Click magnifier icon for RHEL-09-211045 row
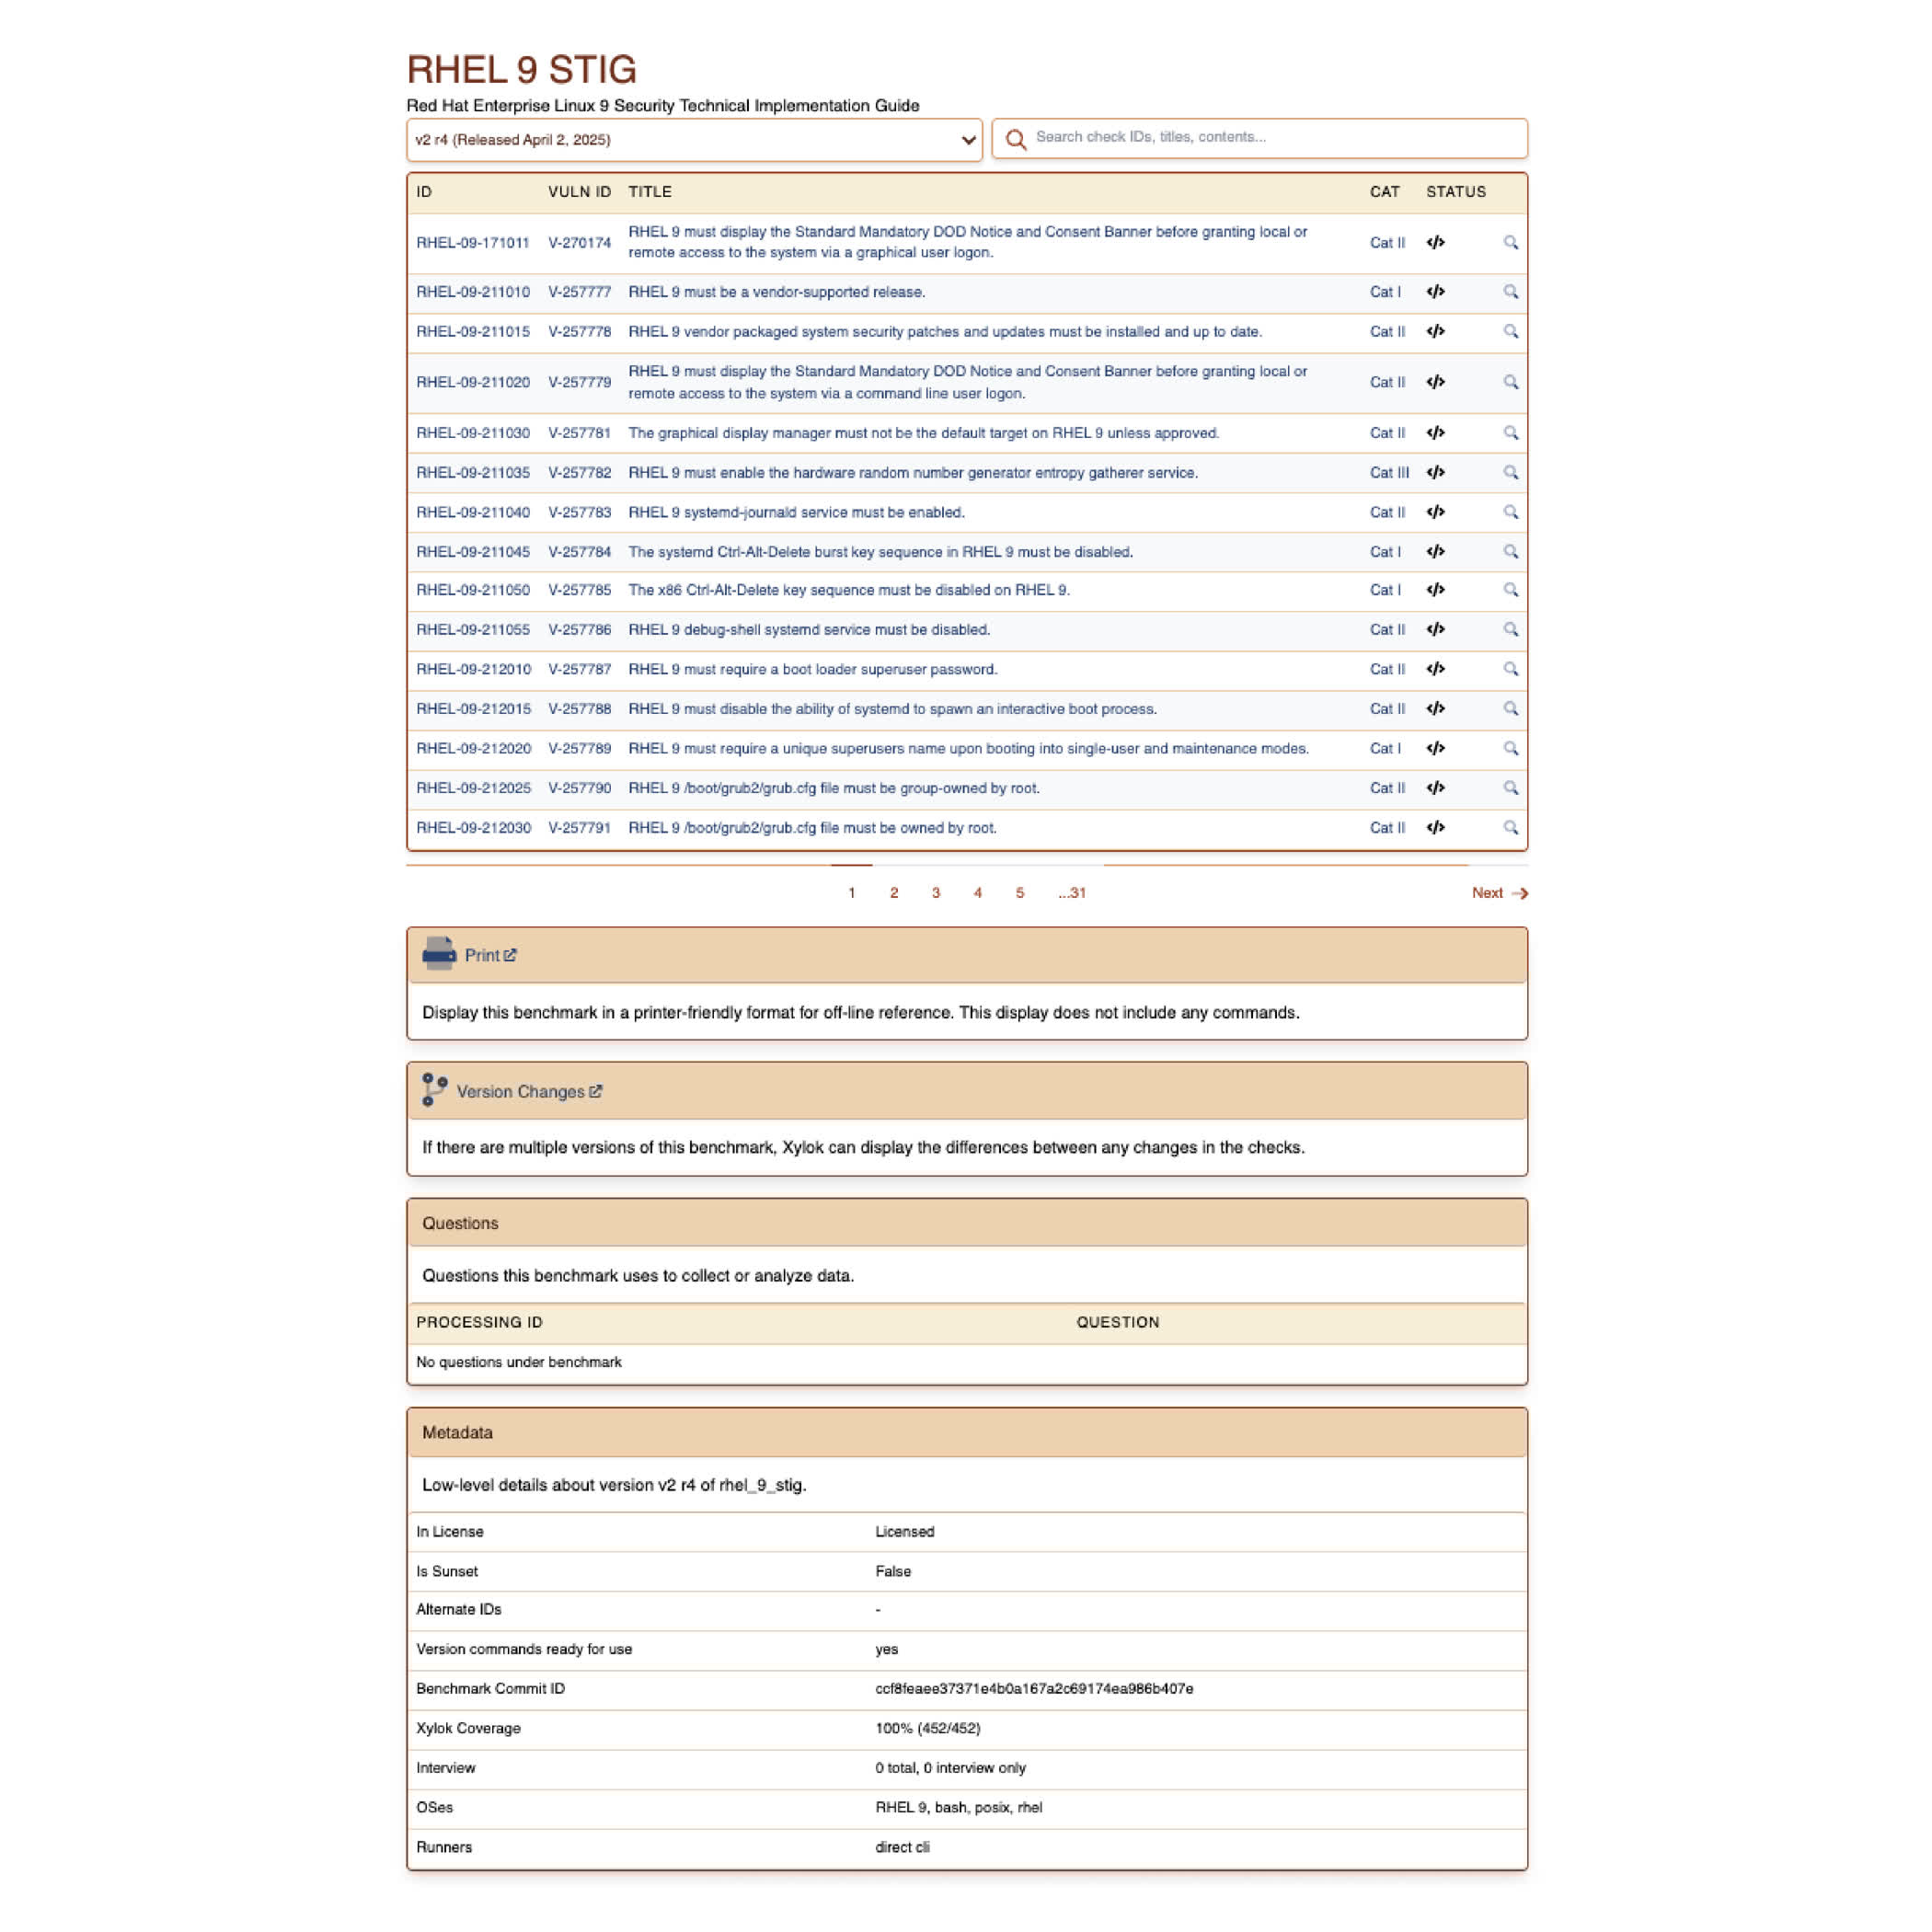The image size is (1932, 1932). click(x=1510, y=551)
